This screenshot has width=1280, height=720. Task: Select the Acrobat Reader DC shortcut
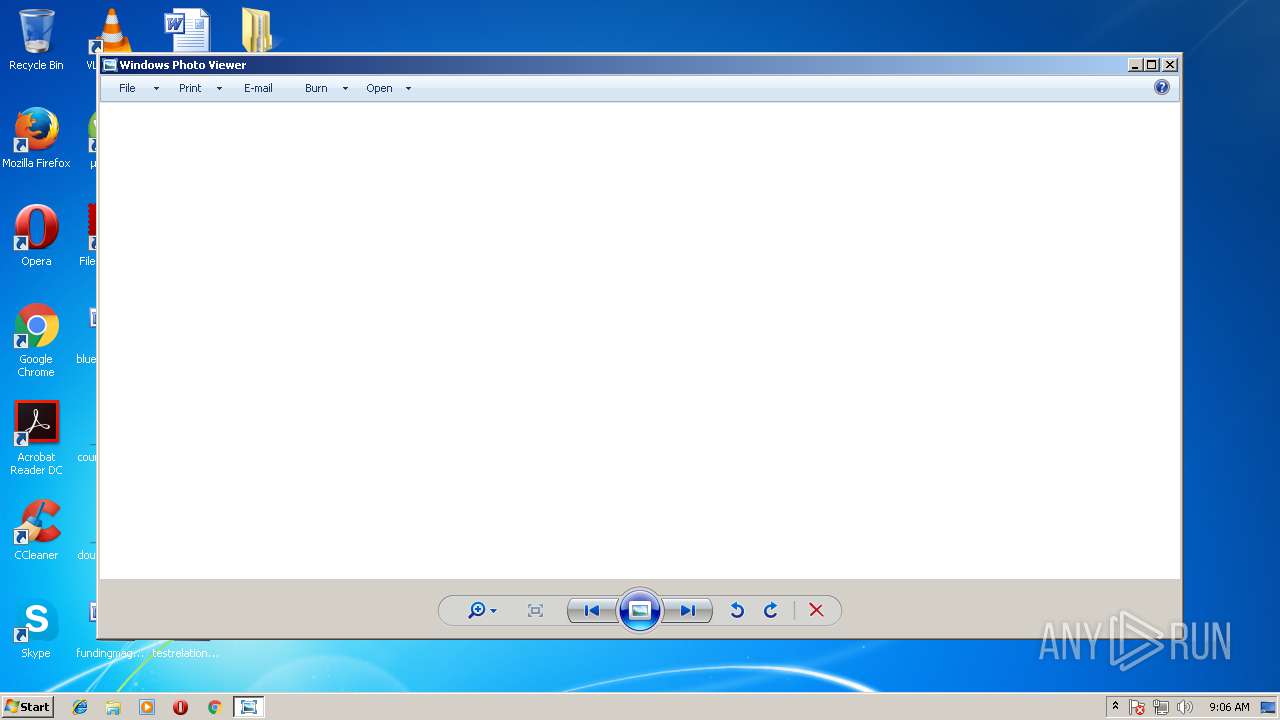click(36, 438)
